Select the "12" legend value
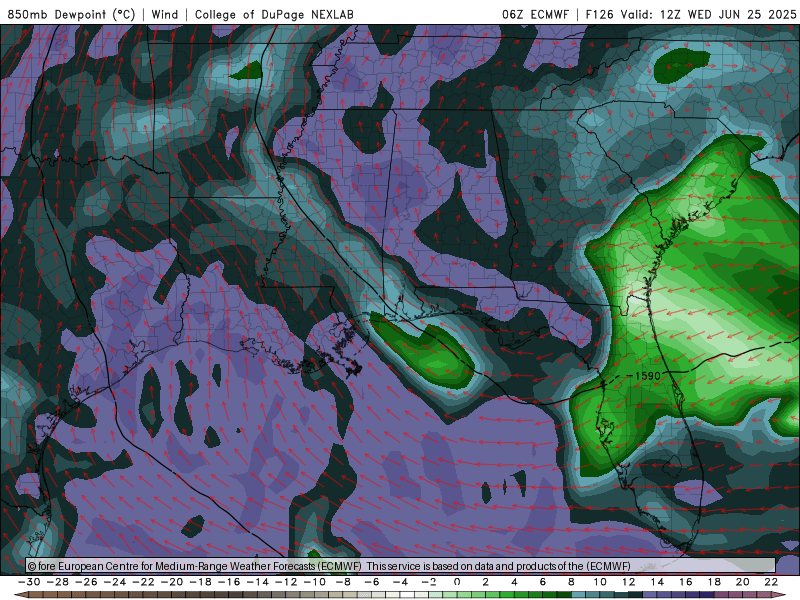The height and width of the screenshot is (600, 800). click(629, 582)
